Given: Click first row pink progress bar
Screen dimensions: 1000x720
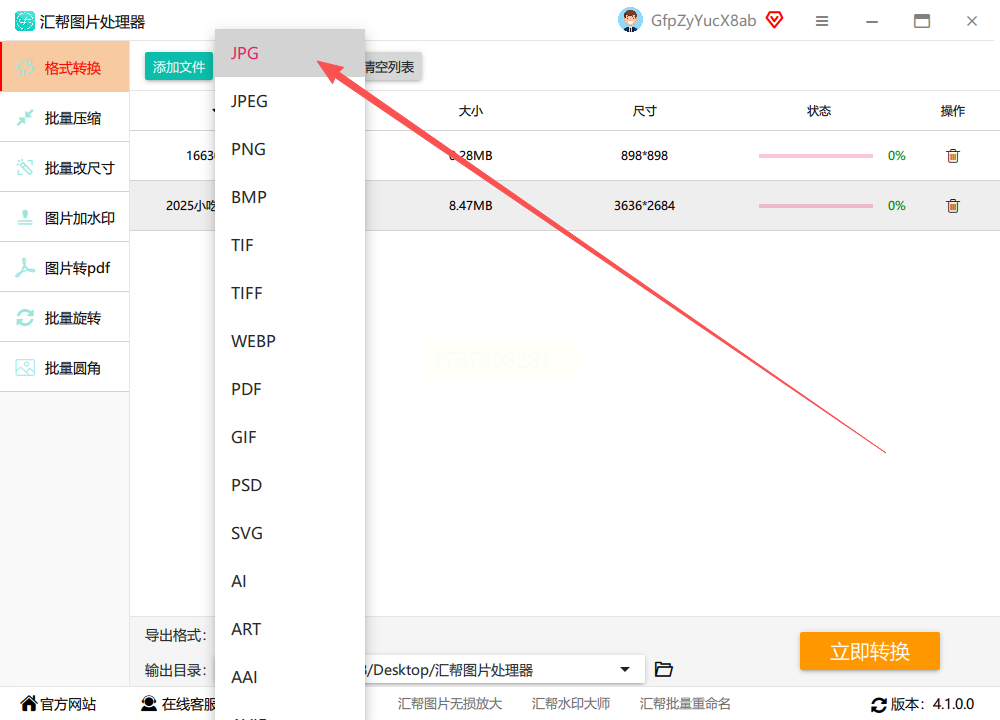Looking at the screenshot, I should coord(815,156).
